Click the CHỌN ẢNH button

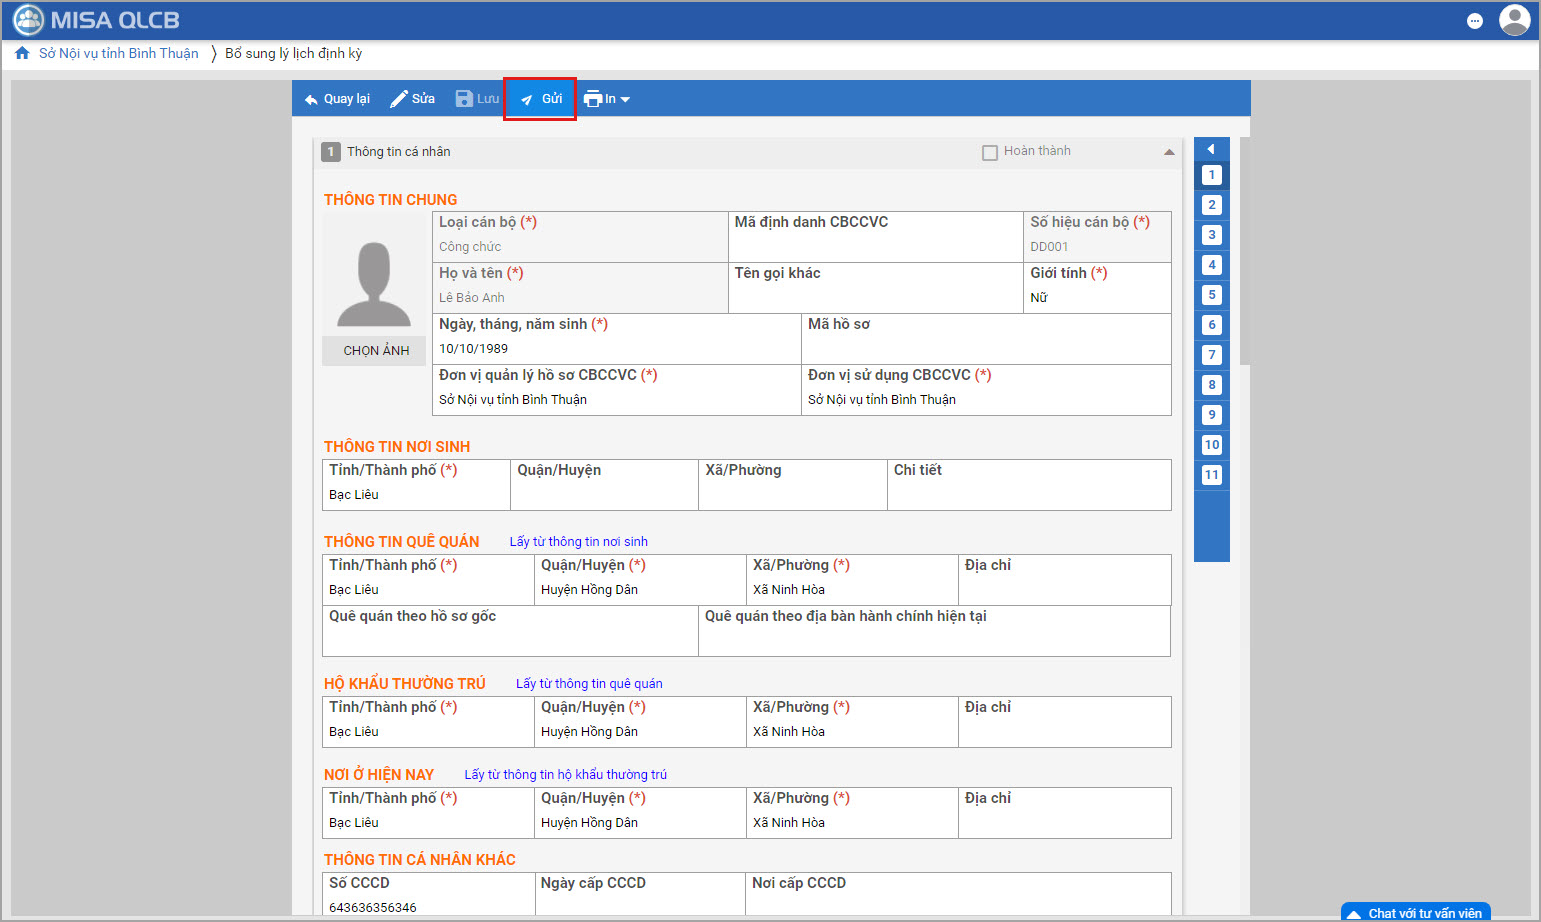point(376,351)
